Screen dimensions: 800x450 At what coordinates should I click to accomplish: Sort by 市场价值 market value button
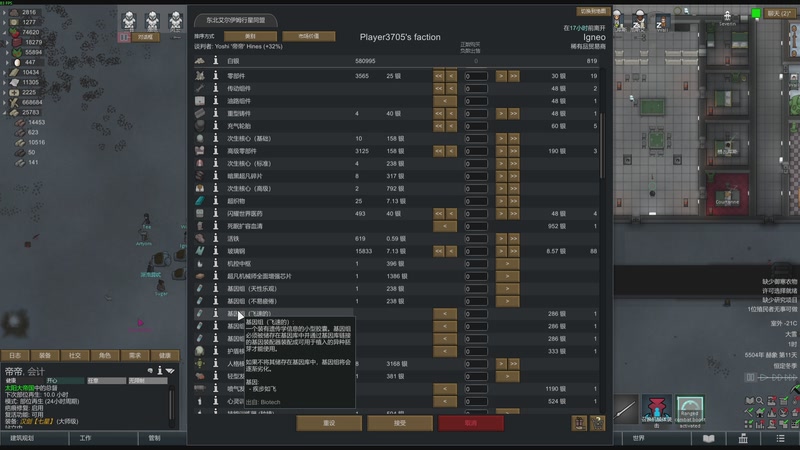click(x=309, y=36)
